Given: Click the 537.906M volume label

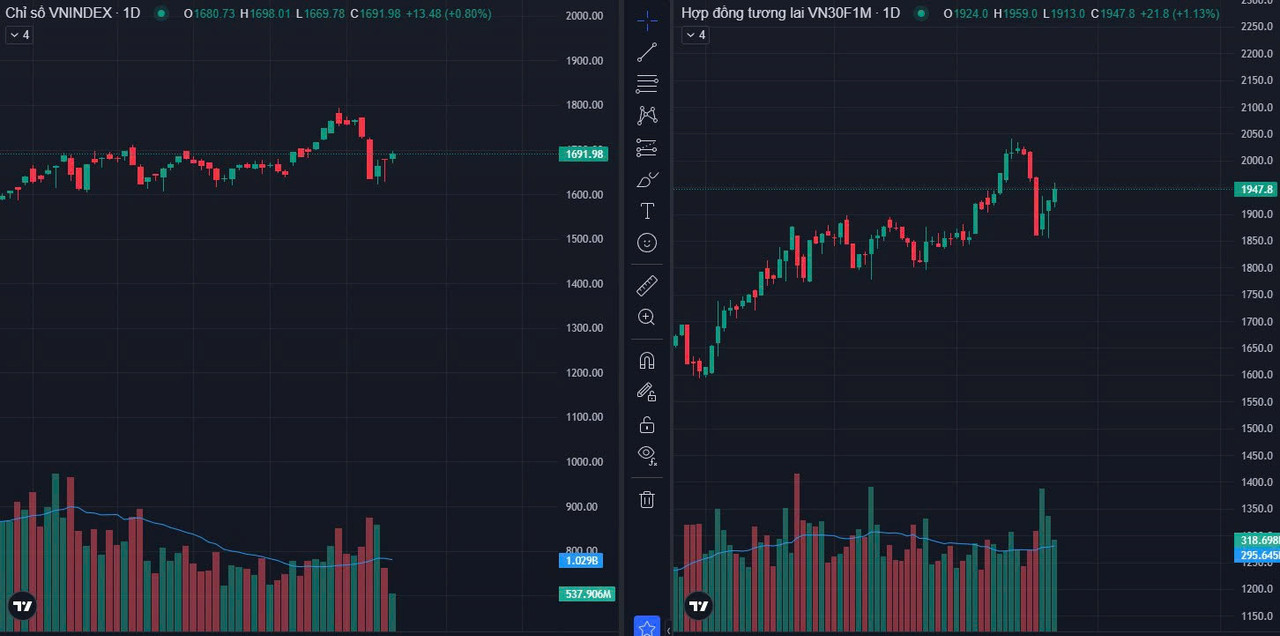Looking at the screenshot, I should click(586, 594).
